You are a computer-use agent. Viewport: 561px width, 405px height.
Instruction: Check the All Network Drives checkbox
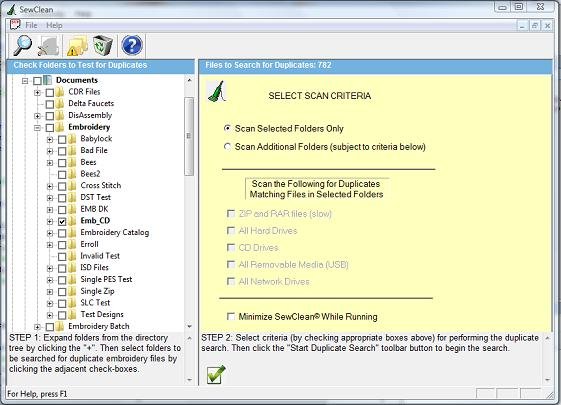pos(231,282)
